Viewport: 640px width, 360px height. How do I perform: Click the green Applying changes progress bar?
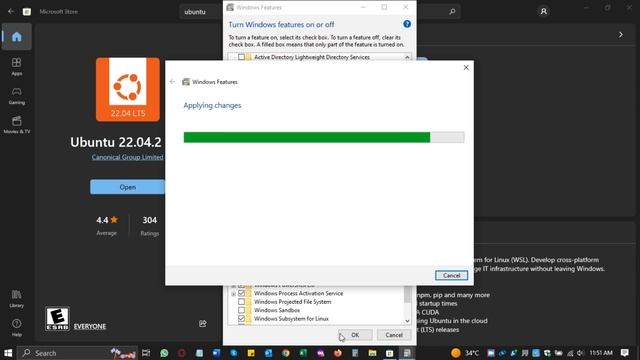point(324,137)
